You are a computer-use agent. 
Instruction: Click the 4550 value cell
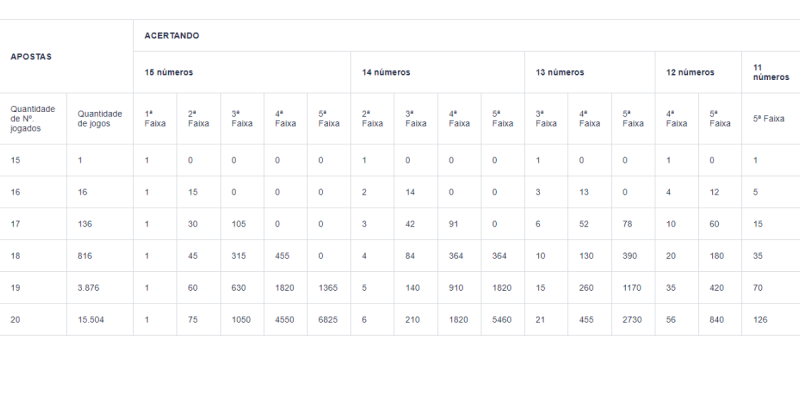pos(285,320)
